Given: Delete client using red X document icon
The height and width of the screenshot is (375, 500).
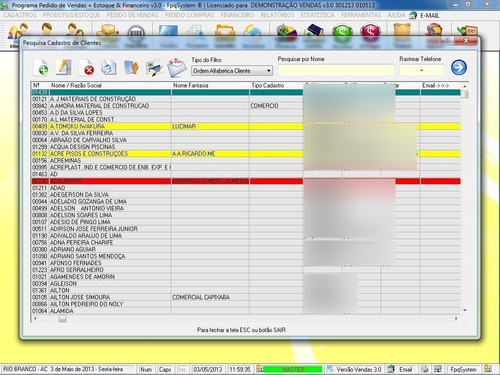Looking at the screenshot, I should 86,68.
